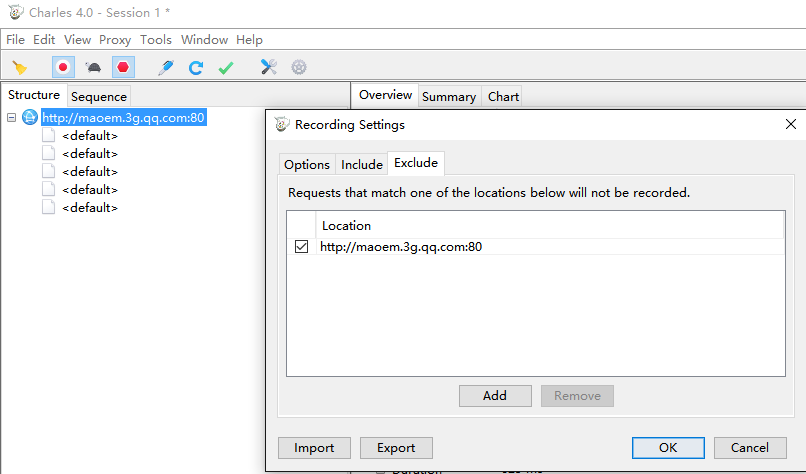
Task: Toggle the turtle Throttling icon
Action: point(93,67)
